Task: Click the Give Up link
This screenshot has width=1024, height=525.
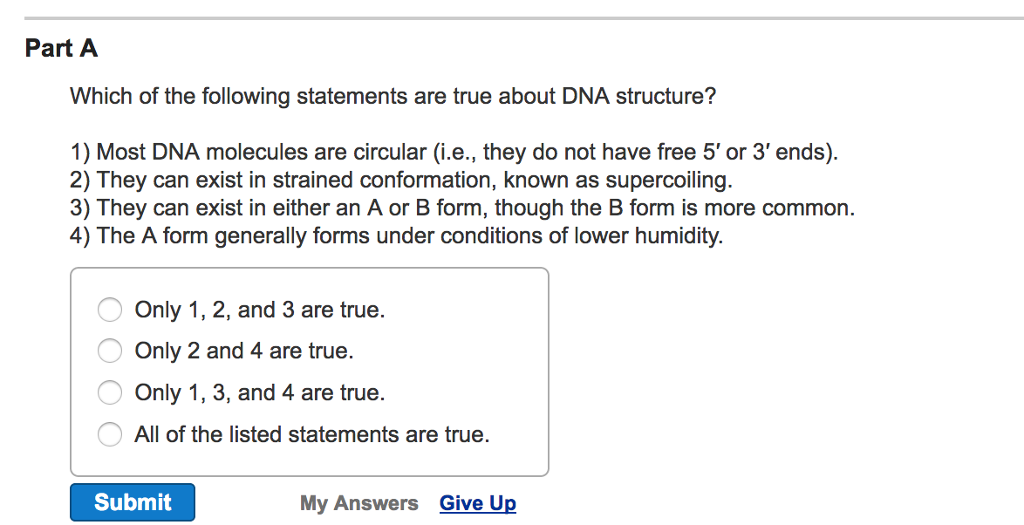Action: click(478, 503)
